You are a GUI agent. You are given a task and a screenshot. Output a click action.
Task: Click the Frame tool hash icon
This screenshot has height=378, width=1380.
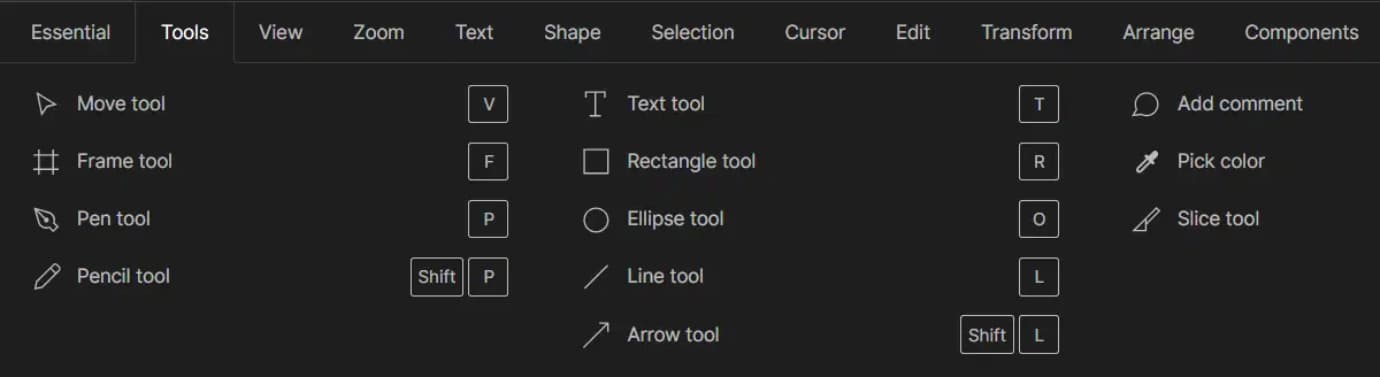coord(46,162)
